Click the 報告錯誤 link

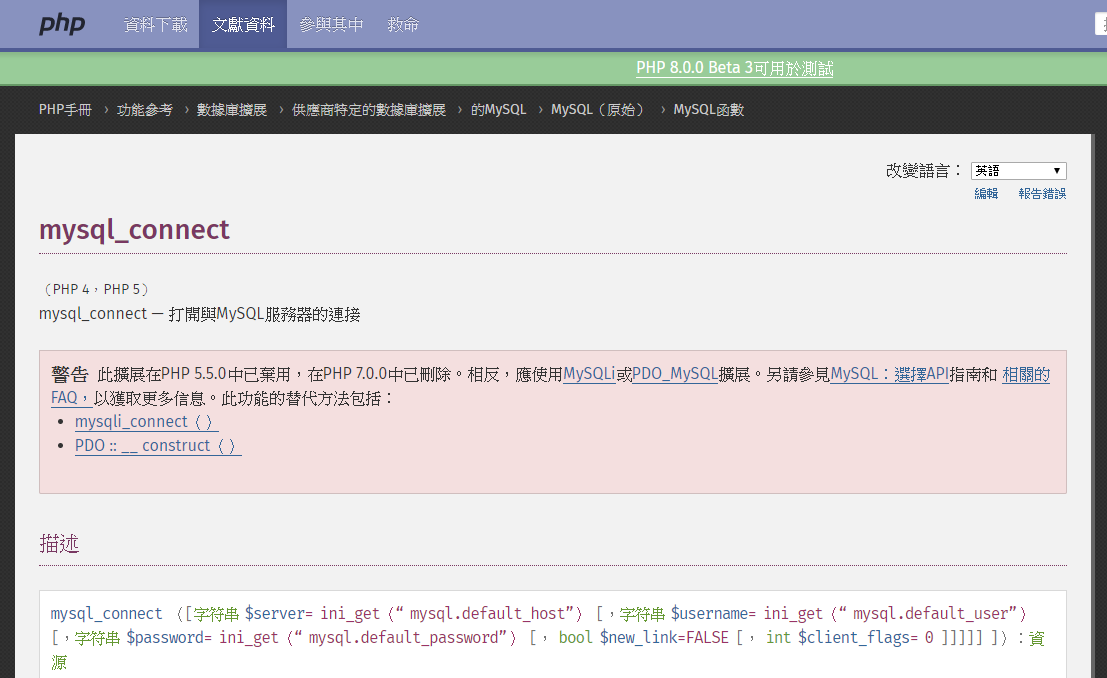(x=1042, y=194)
